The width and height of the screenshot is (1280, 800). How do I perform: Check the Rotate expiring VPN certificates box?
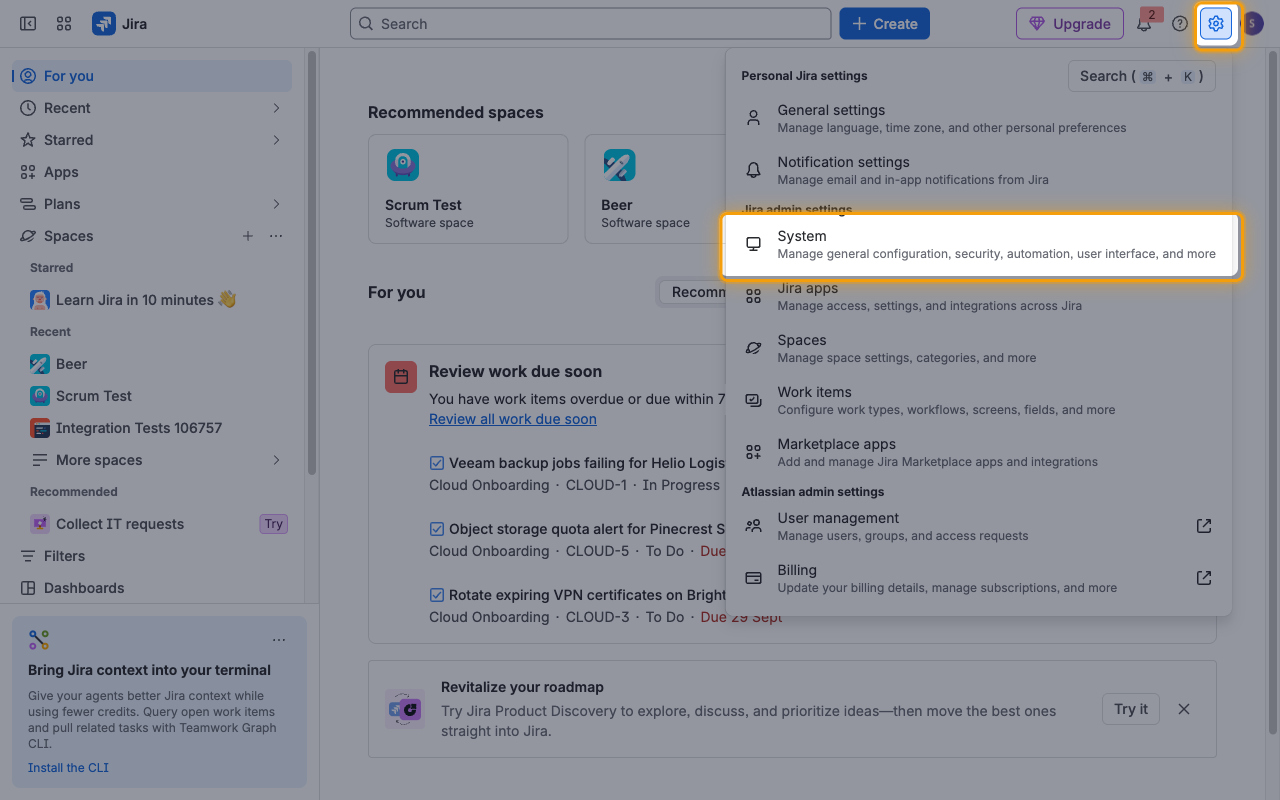click(x=437, y=595)
